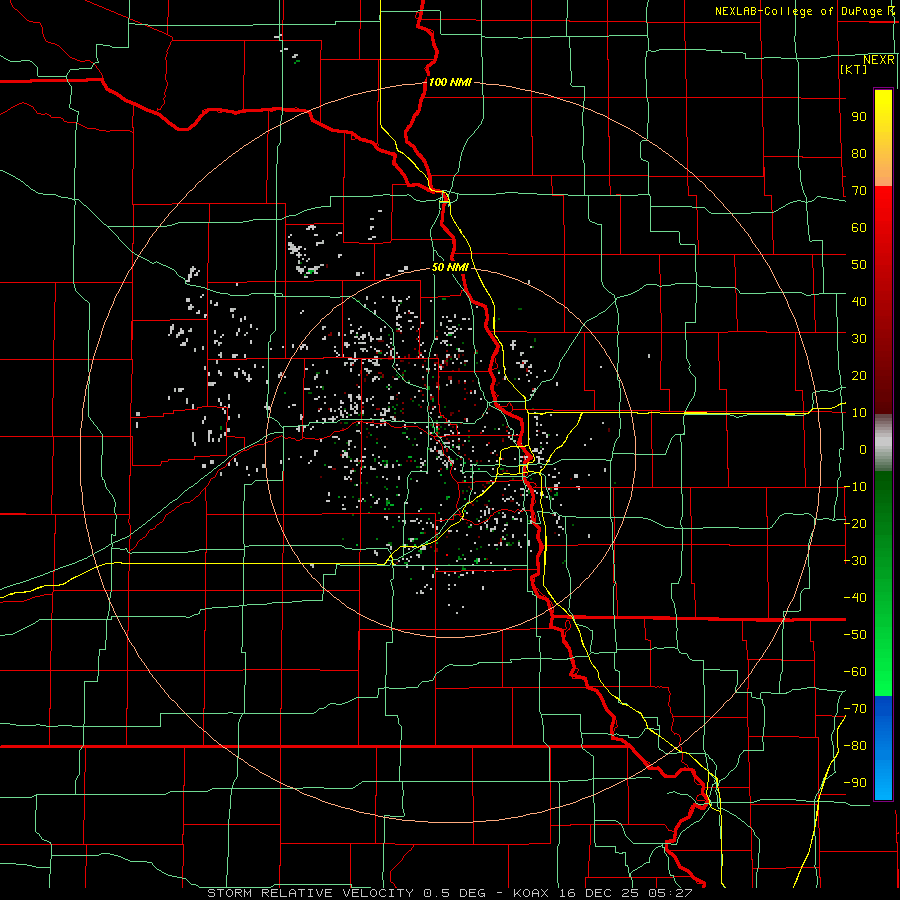This screenshot has height=900, width=900.
Task: Click the 50 NMI range ring label
Action: coord(450,267)
